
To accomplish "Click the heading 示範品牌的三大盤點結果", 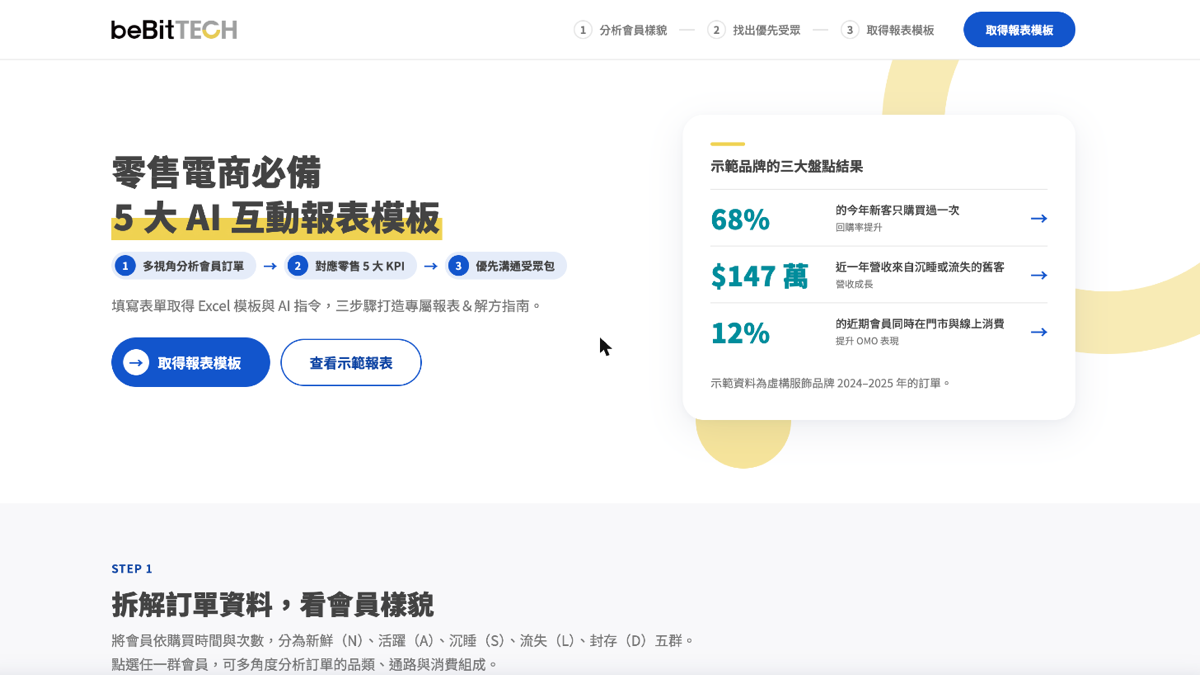I will pos(786,166).
